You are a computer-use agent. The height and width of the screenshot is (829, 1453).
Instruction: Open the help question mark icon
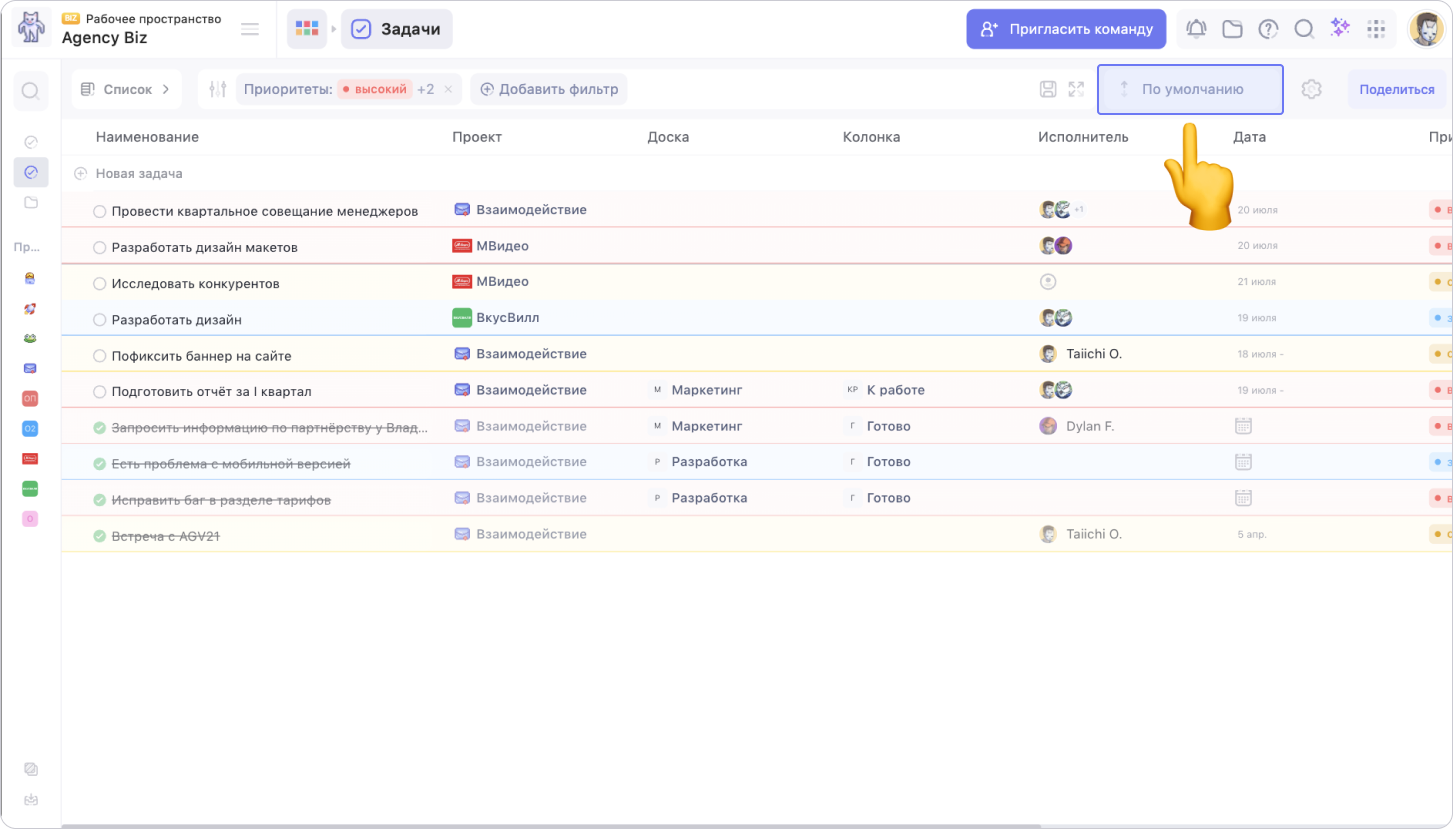click(x=1268, y=29)
